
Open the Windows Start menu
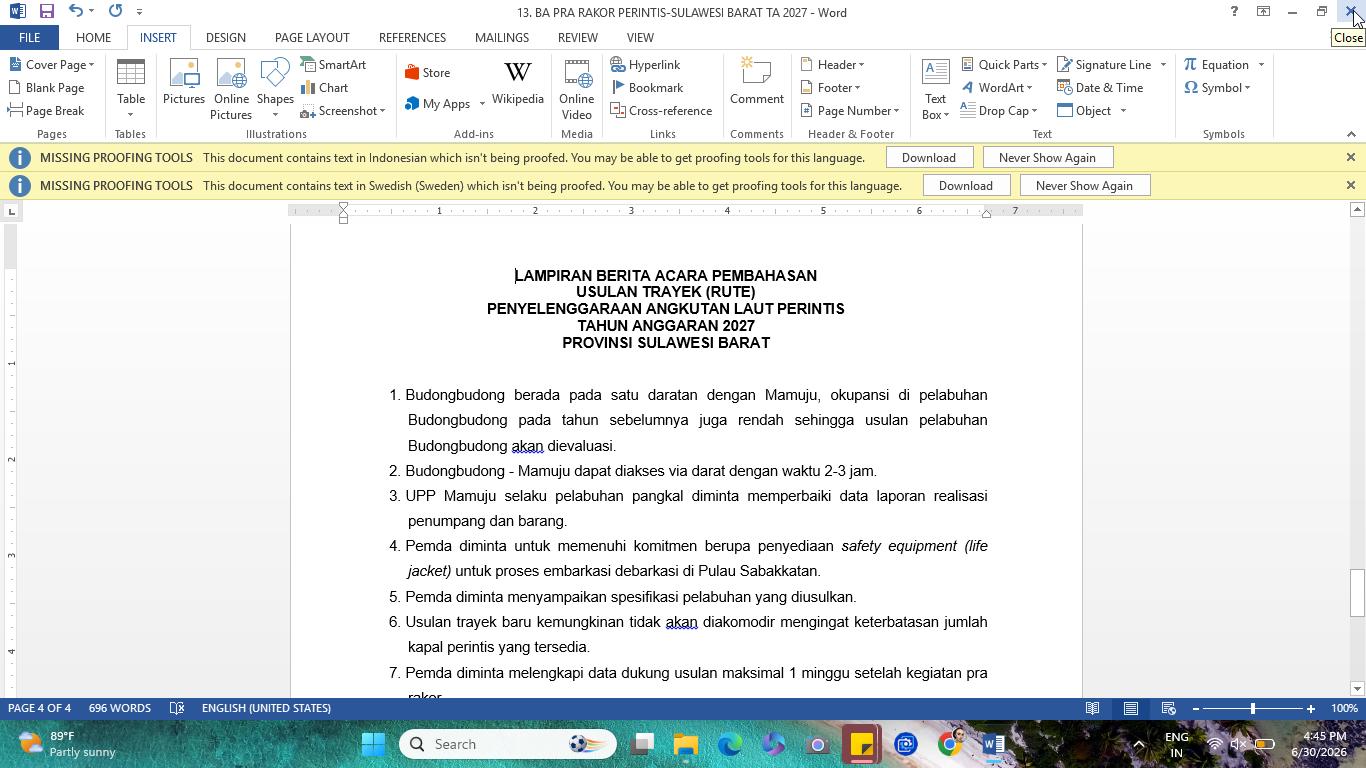tap(373, 744)
